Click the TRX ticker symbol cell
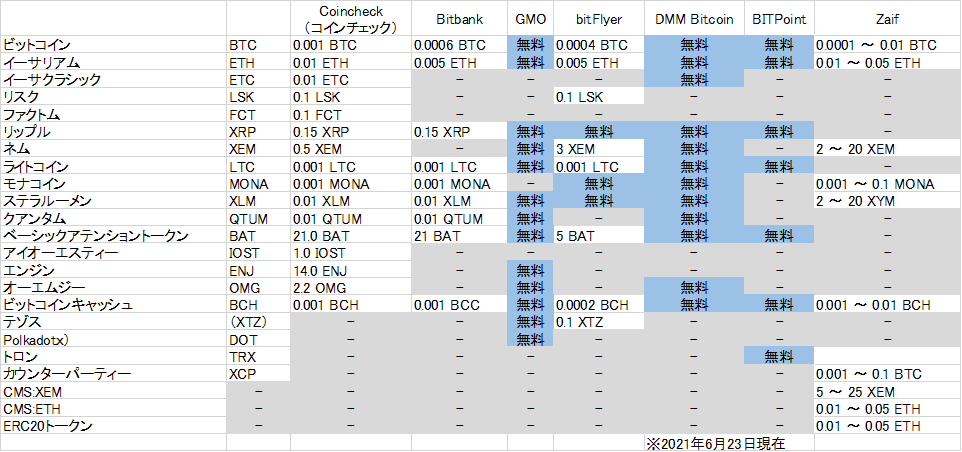The width and height of the screenshot is (962, 452). tap(258, 357)
